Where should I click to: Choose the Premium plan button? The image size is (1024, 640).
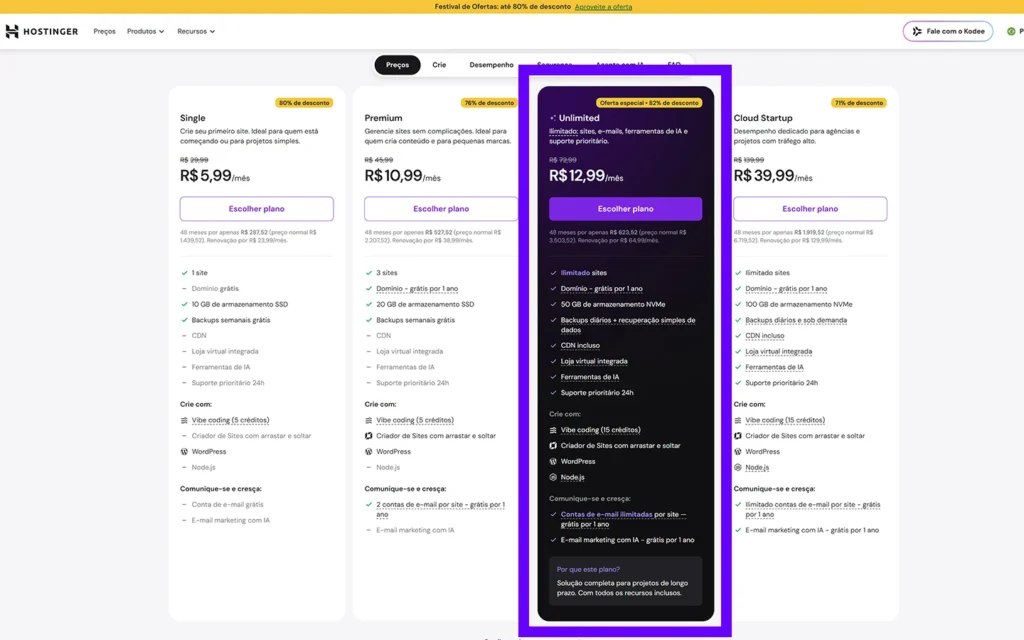441,209
